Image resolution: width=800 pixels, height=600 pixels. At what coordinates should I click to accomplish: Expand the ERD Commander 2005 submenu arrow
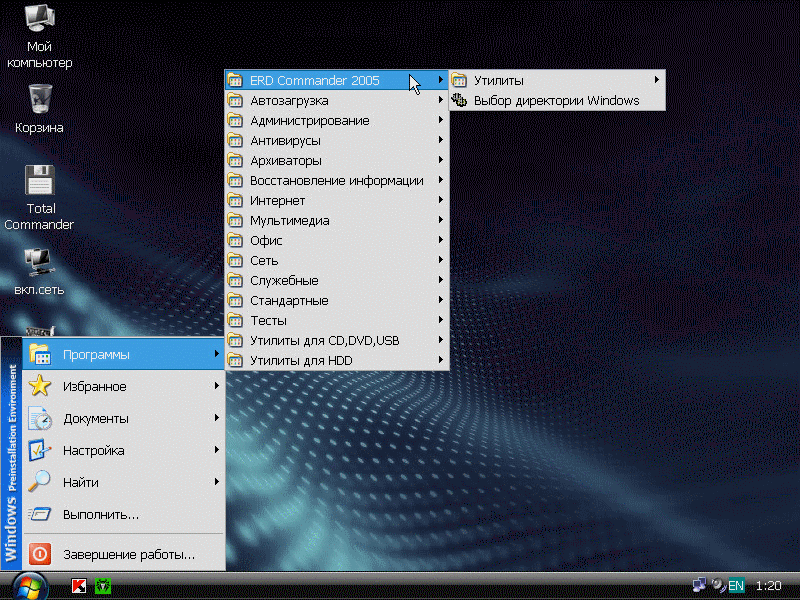[x=441, y=80]
